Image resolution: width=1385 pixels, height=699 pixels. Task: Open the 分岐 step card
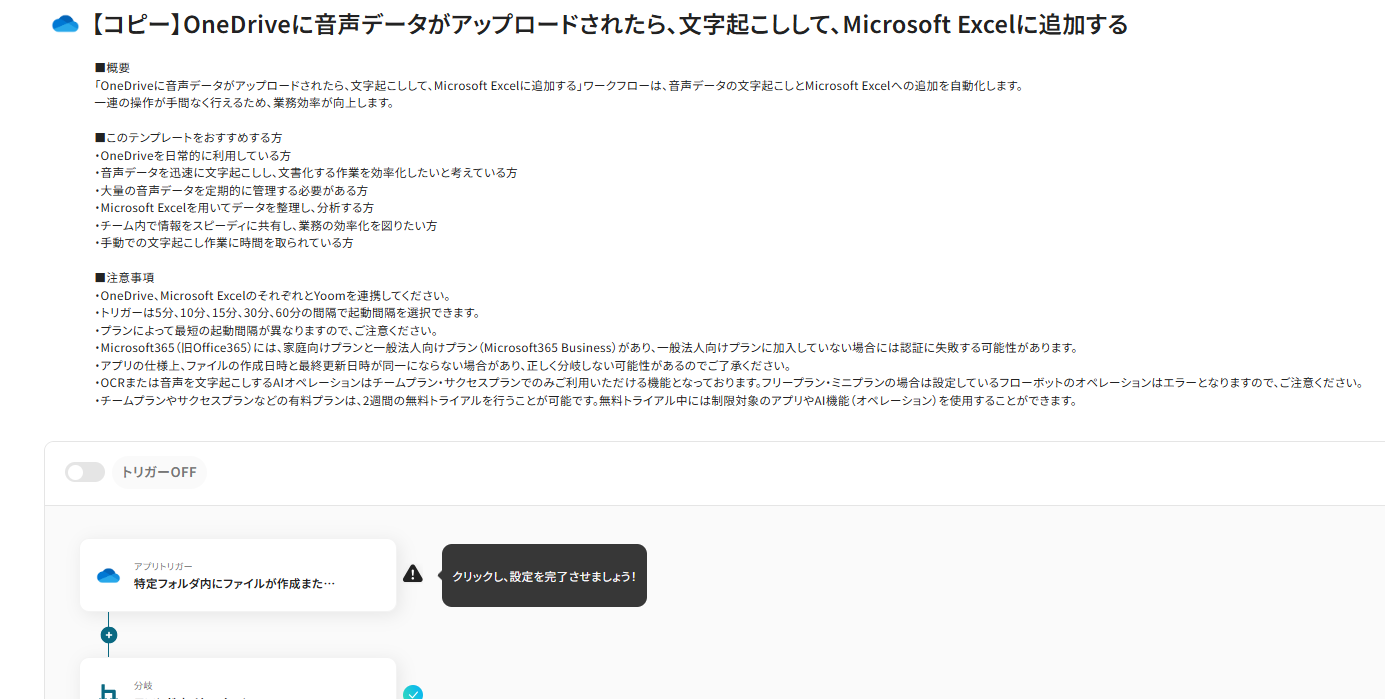(x=238, y=679)
